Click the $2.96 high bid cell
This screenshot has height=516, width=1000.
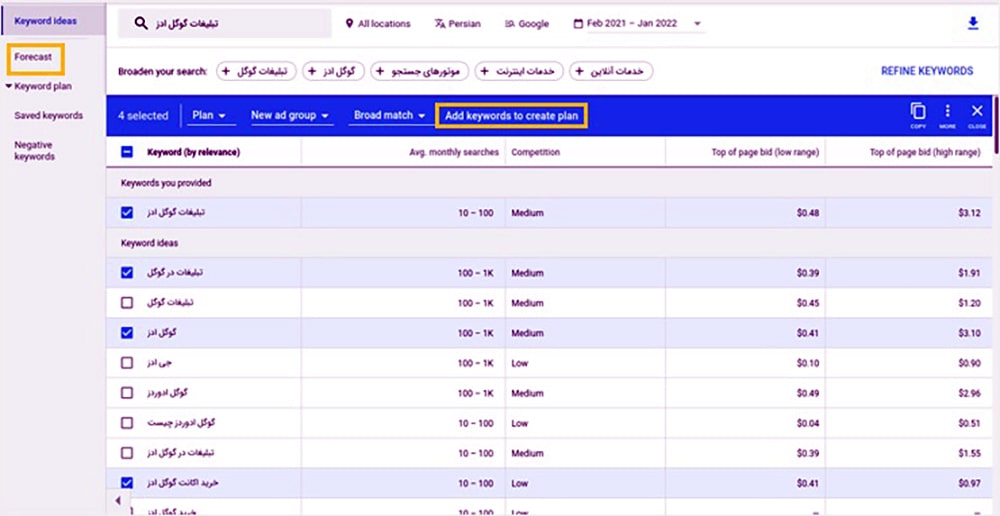tap(969, 394)
